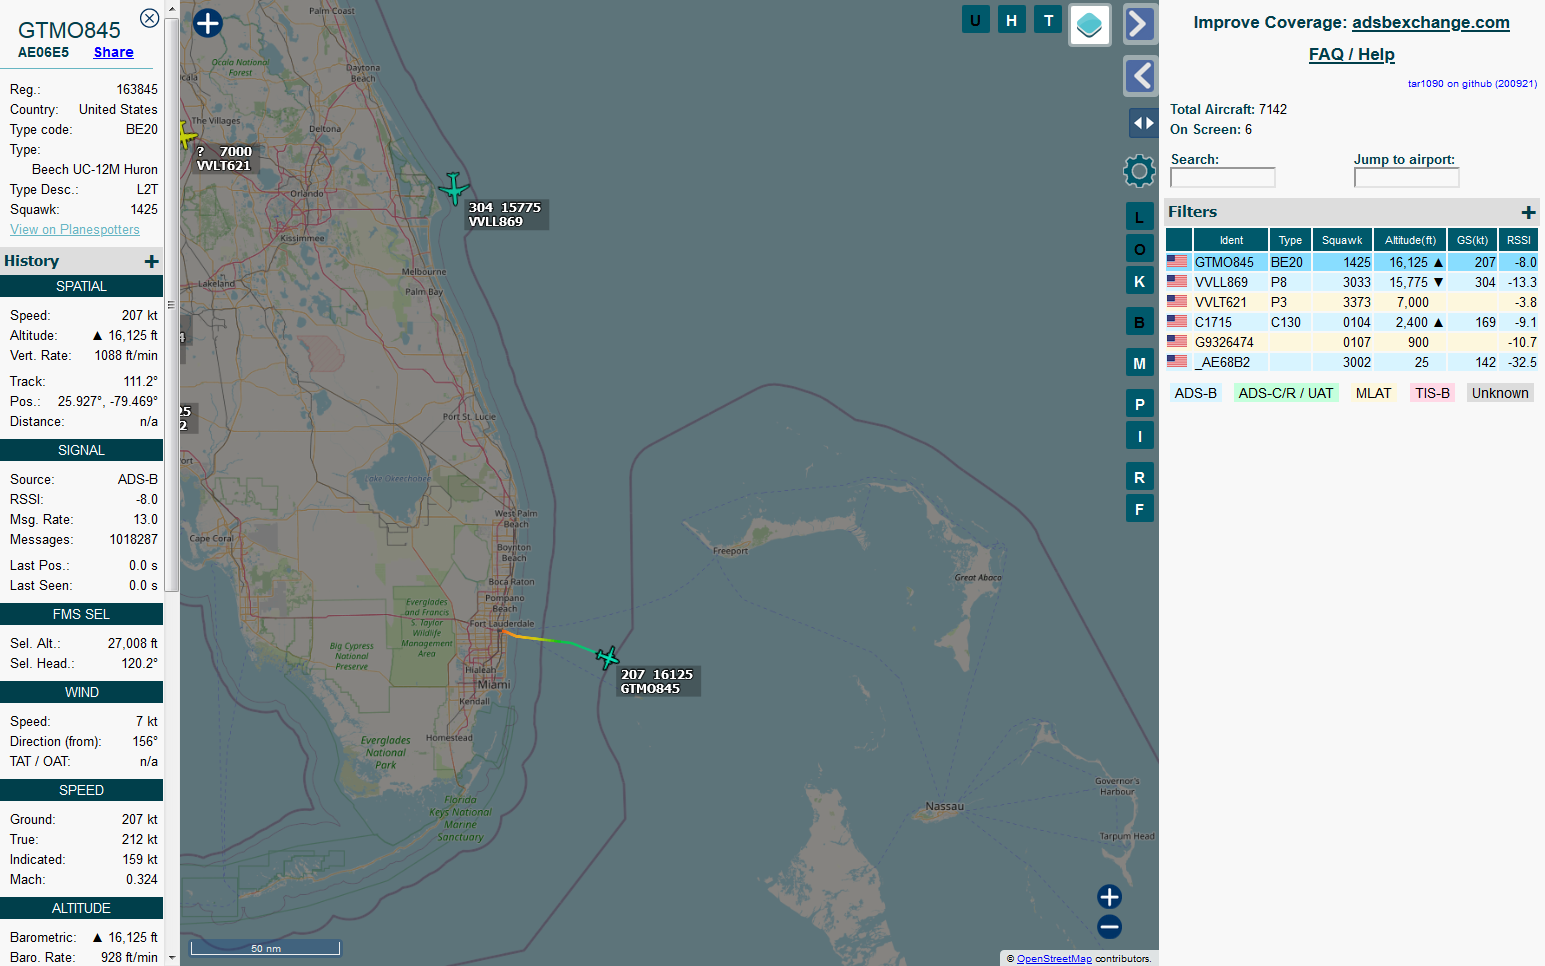This screenshot has width=1545, height=966.
Task: Click the F map option button
Action: 1139,509
